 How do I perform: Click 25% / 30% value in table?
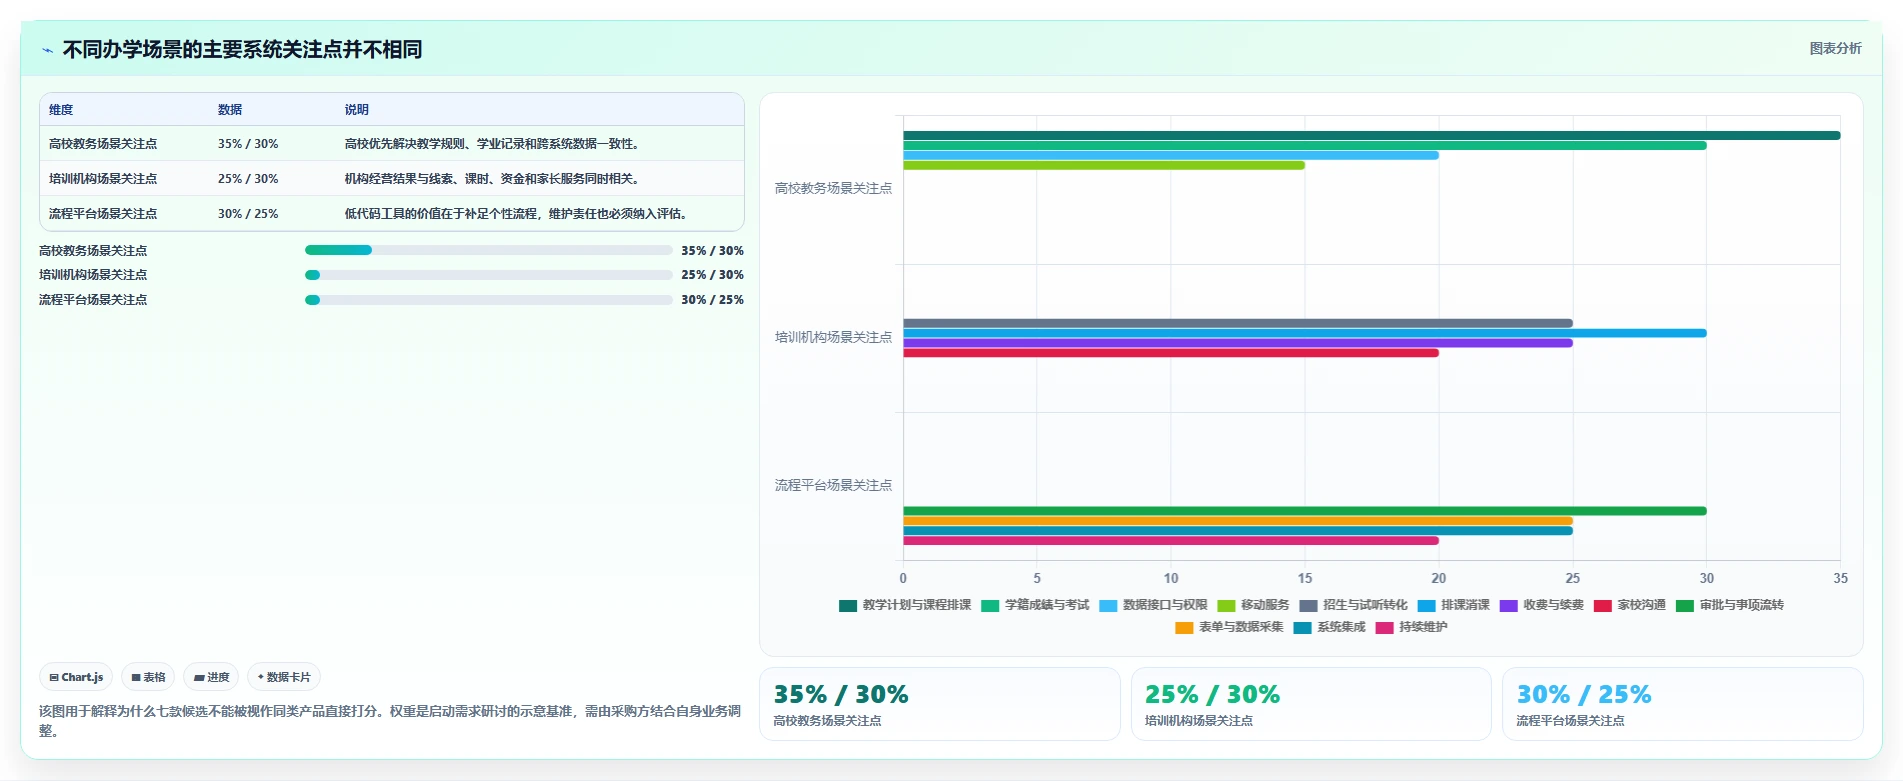coord(248,179)
